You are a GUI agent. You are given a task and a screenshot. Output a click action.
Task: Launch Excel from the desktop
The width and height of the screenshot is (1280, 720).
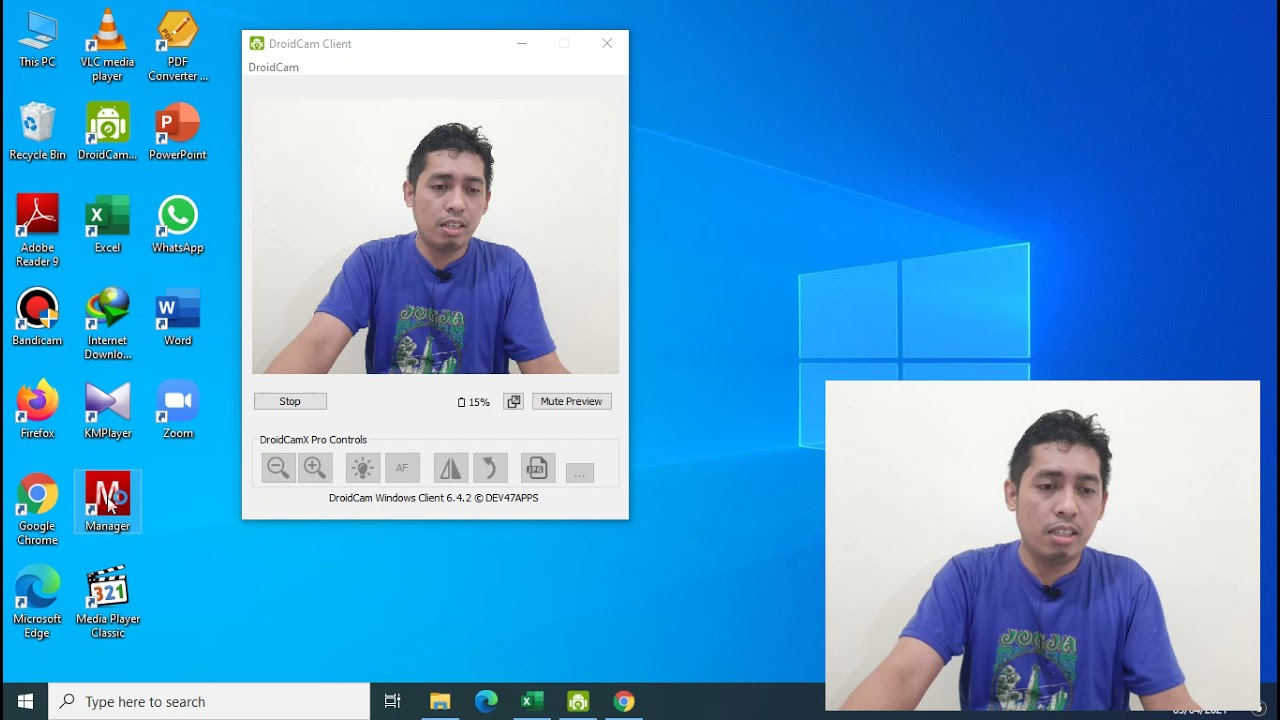107,224
